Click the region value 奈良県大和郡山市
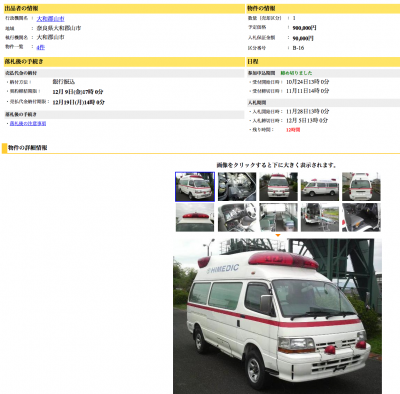 click(59, 28)
